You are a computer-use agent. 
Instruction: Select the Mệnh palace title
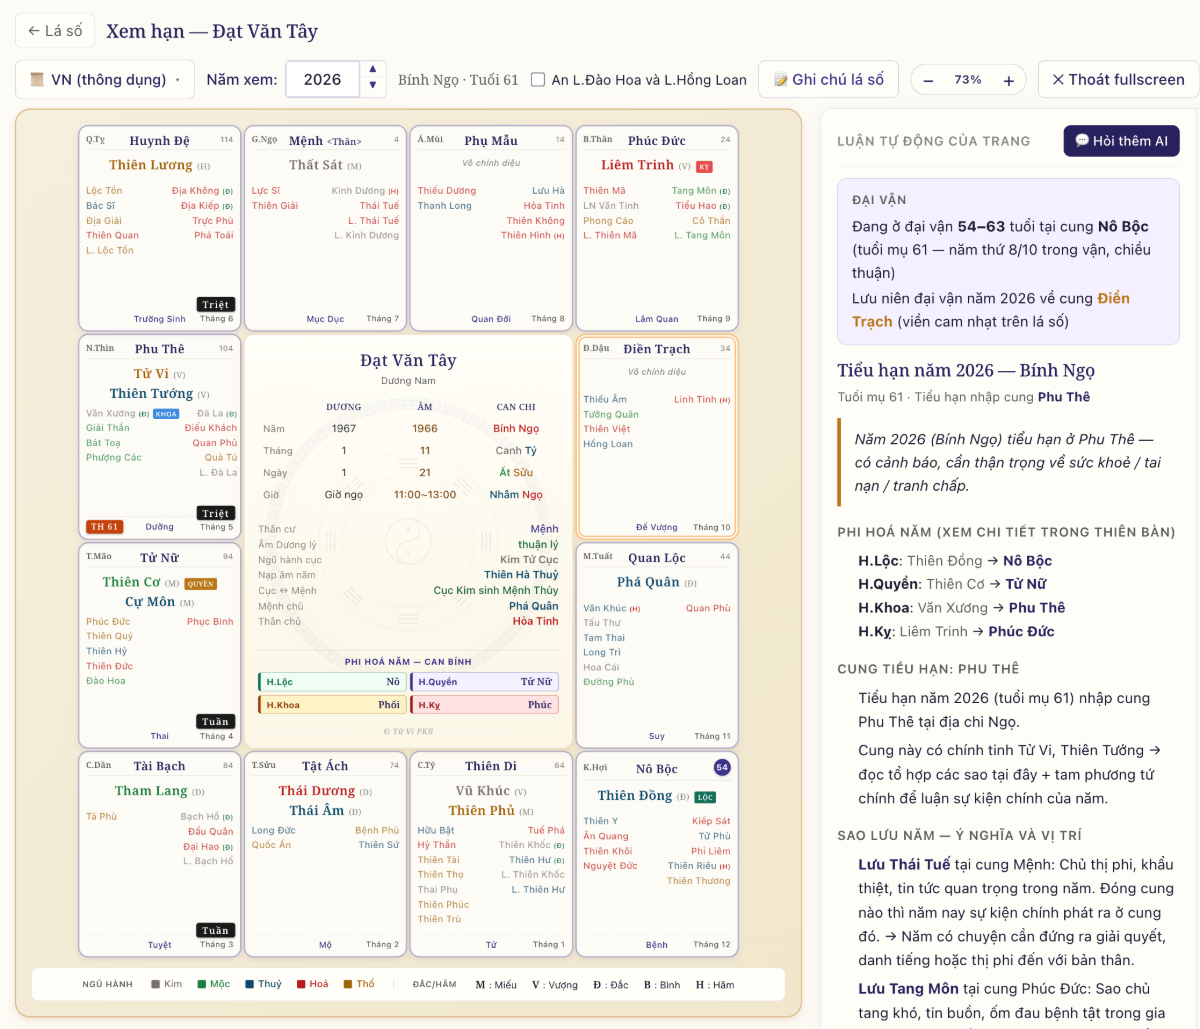[325, 141]
